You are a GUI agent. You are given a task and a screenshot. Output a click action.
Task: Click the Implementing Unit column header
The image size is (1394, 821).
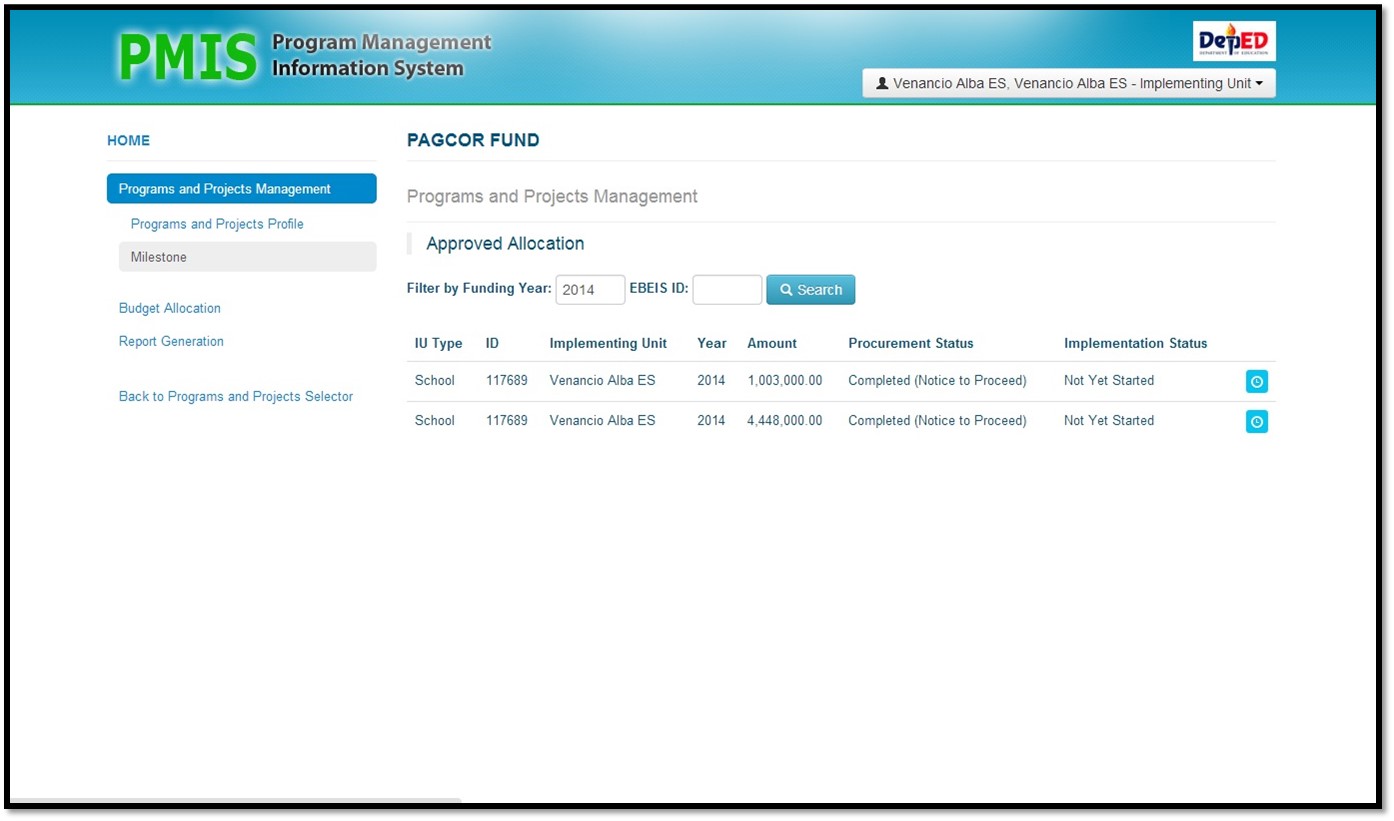coord(608,343)
